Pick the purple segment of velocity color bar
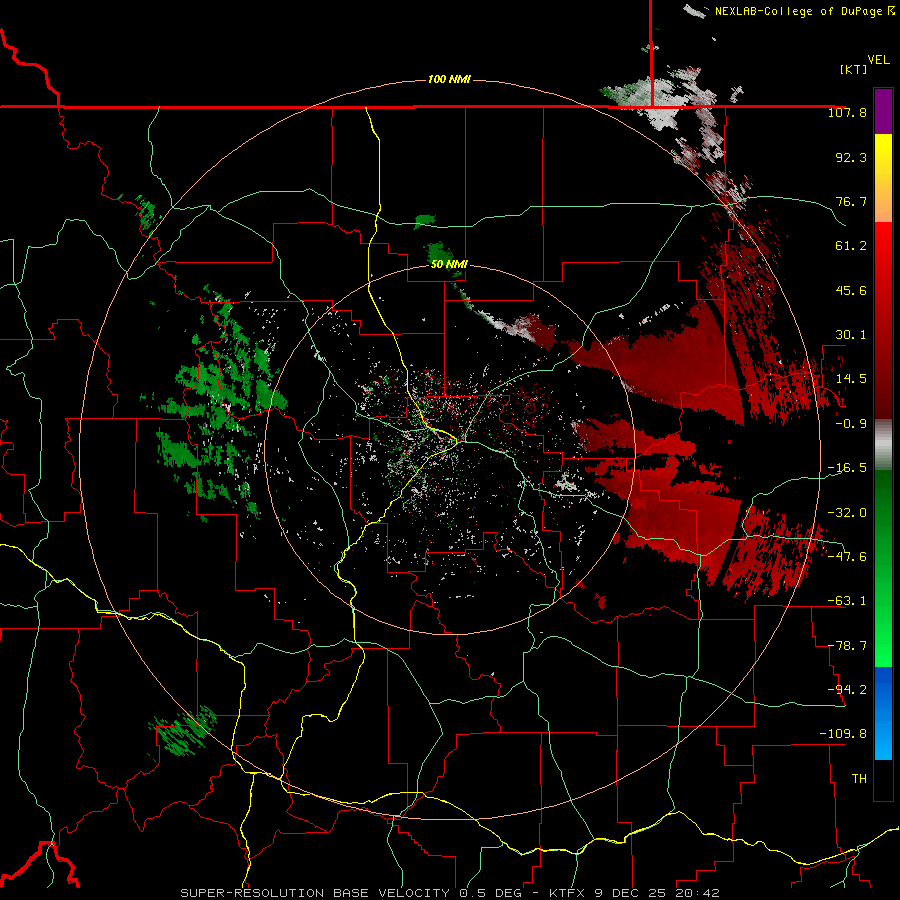Viewport: 900px width, 900px height. (883, 111)
